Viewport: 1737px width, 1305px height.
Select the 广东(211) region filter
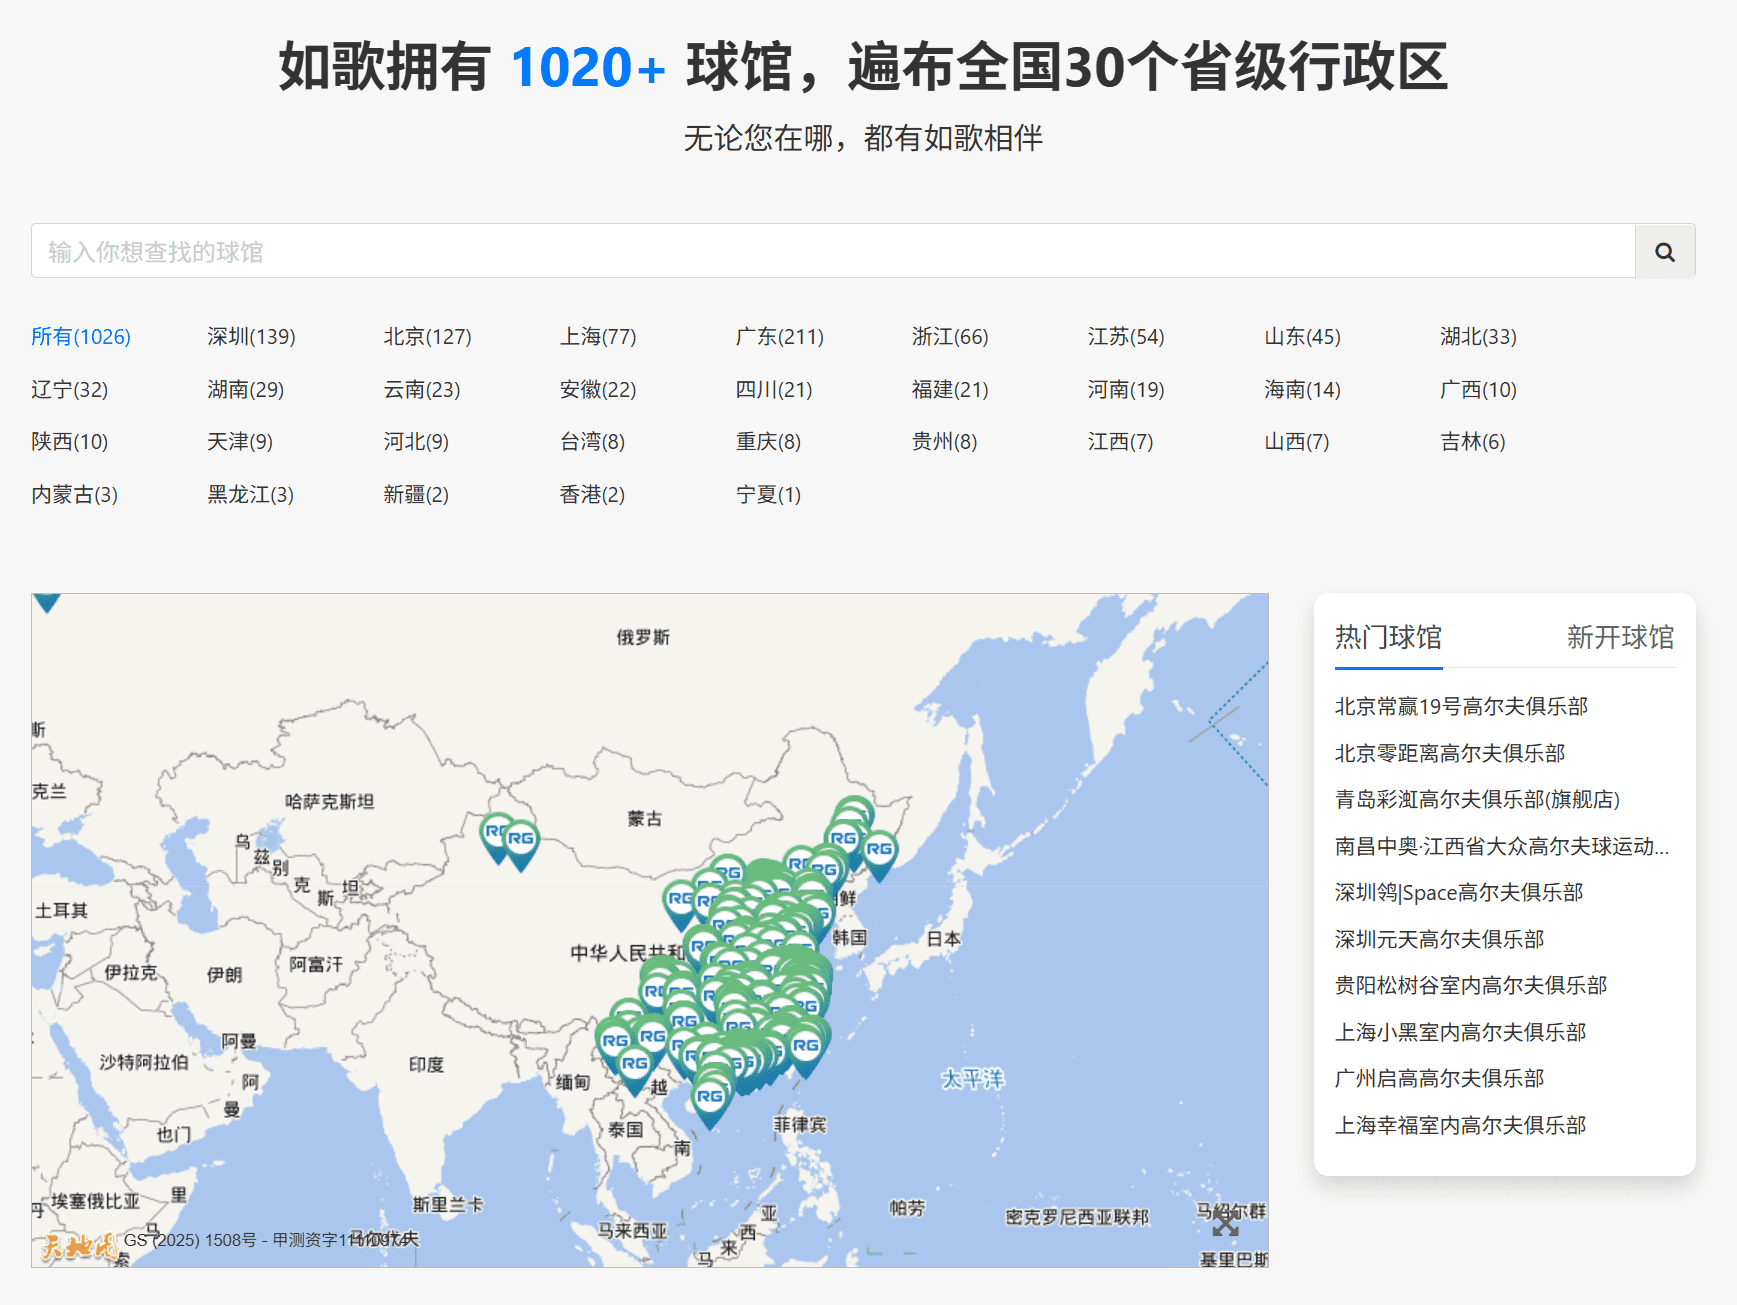(x=779, y=337)
